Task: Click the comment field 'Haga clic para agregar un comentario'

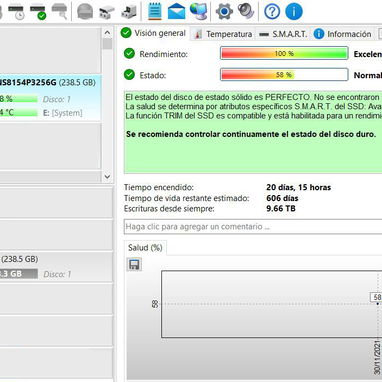Action: coord(253,227)
